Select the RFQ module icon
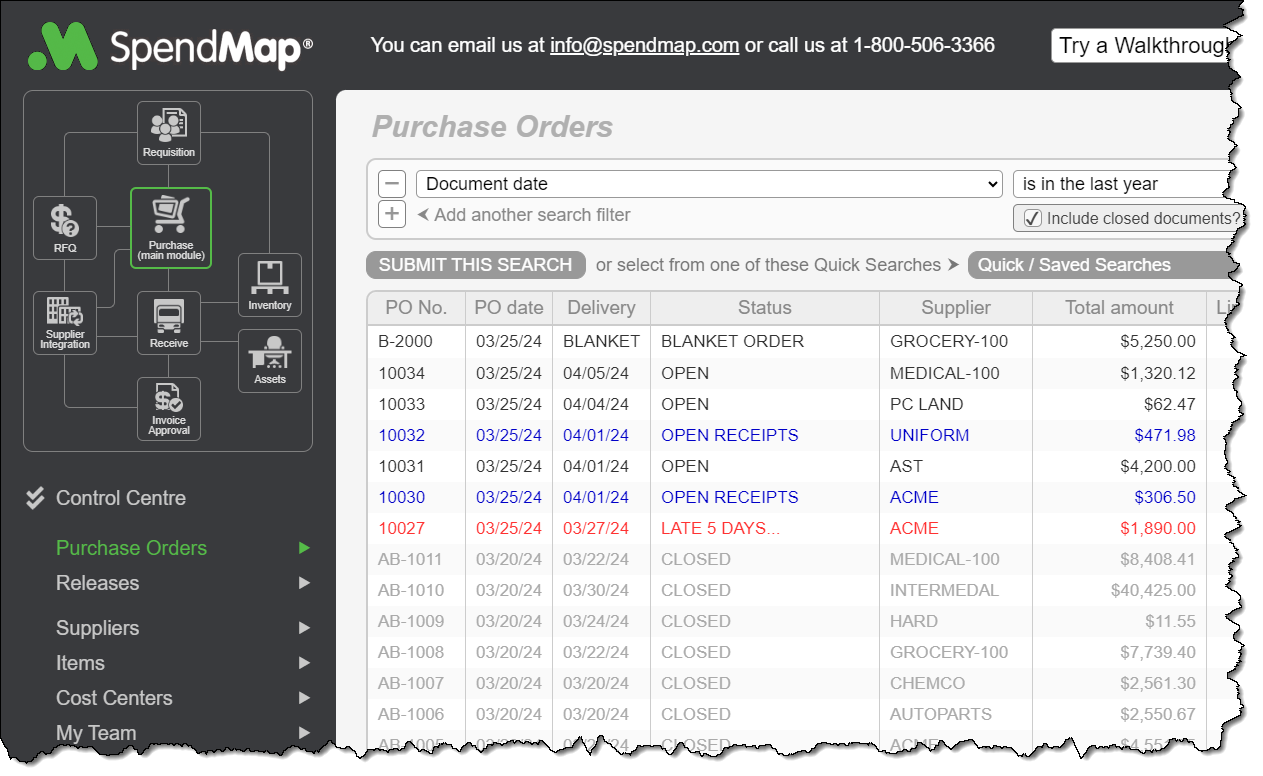 click(64, 227)
